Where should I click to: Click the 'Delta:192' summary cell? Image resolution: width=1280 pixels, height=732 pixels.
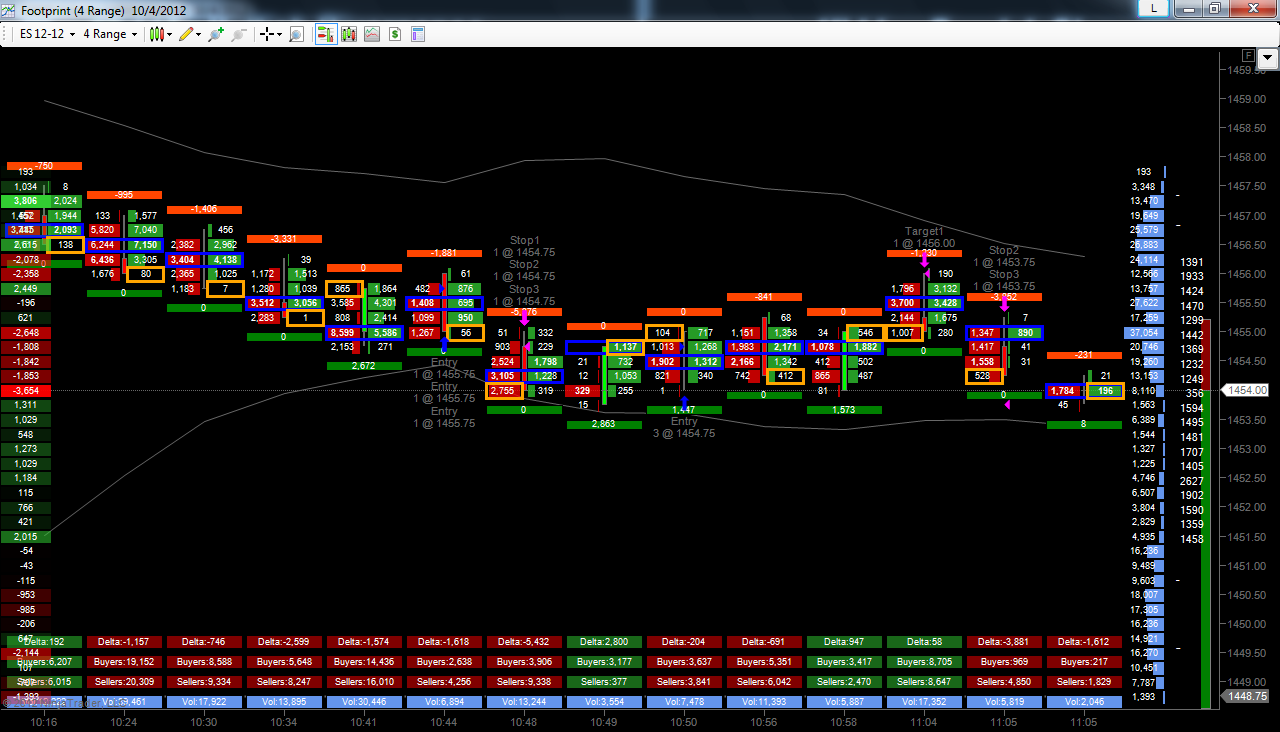point(44,642)
